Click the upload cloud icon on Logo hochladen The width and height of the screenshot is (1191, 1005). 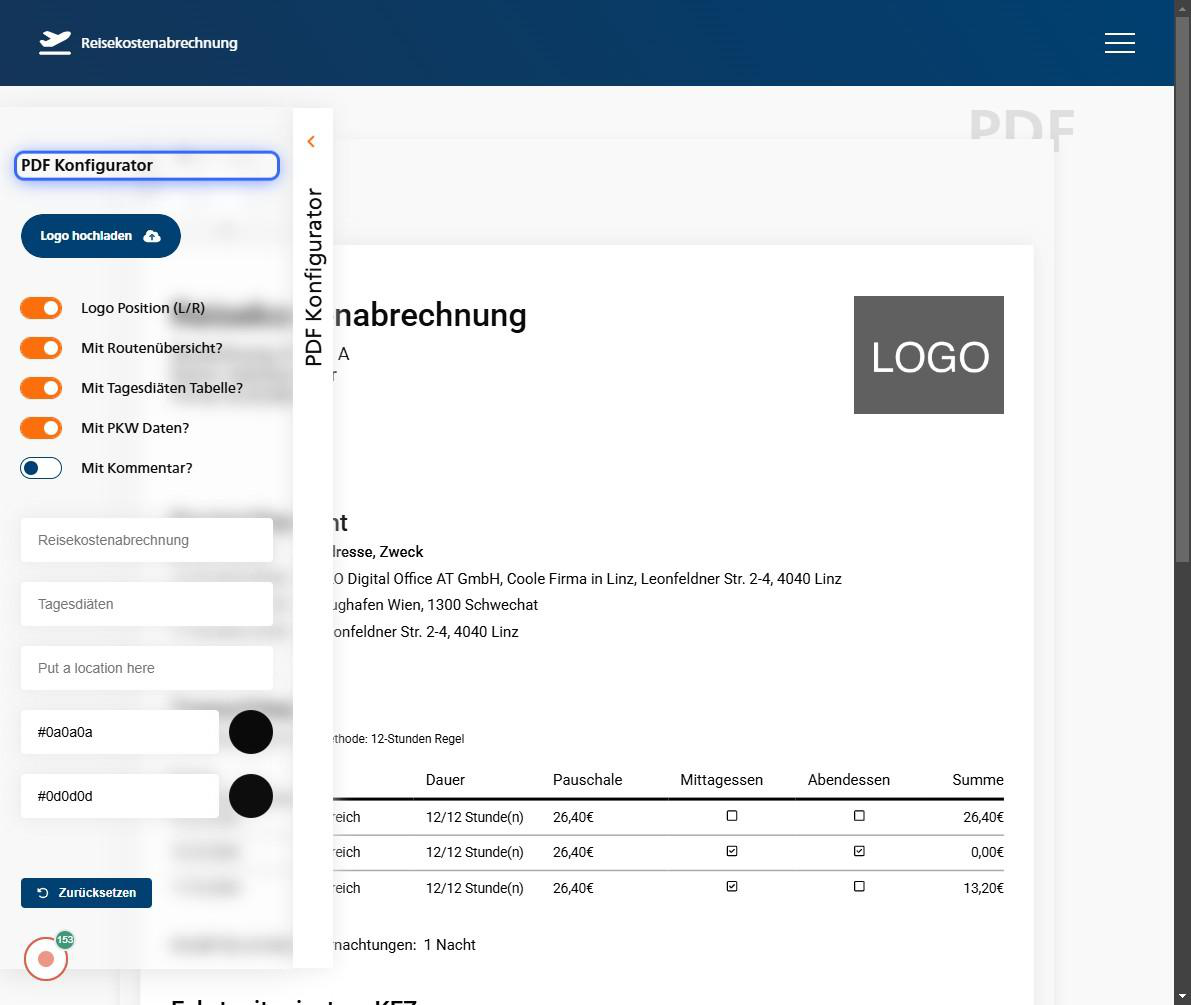[151, 236]
